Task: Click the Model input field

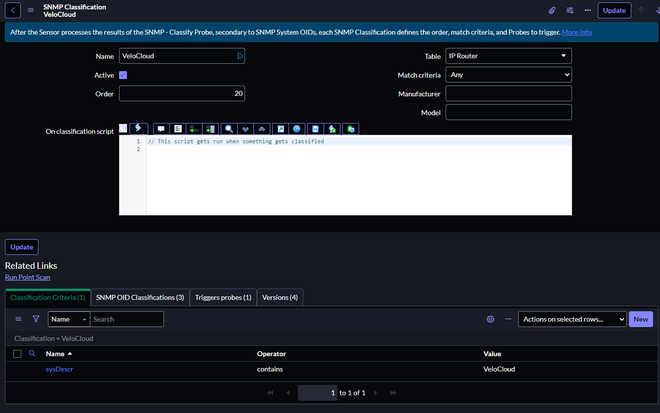Action: click(x=508, y=112)
